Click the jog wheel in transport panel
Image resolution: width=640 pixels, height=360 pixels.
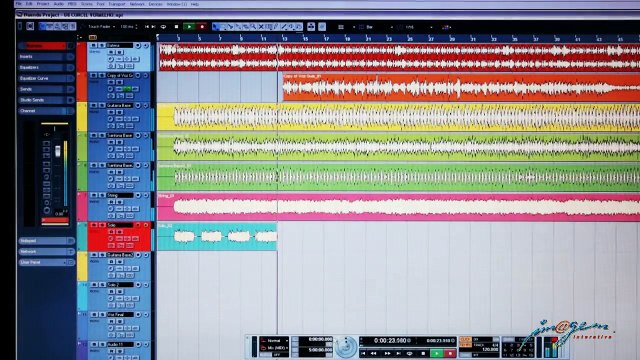[346, 346]
